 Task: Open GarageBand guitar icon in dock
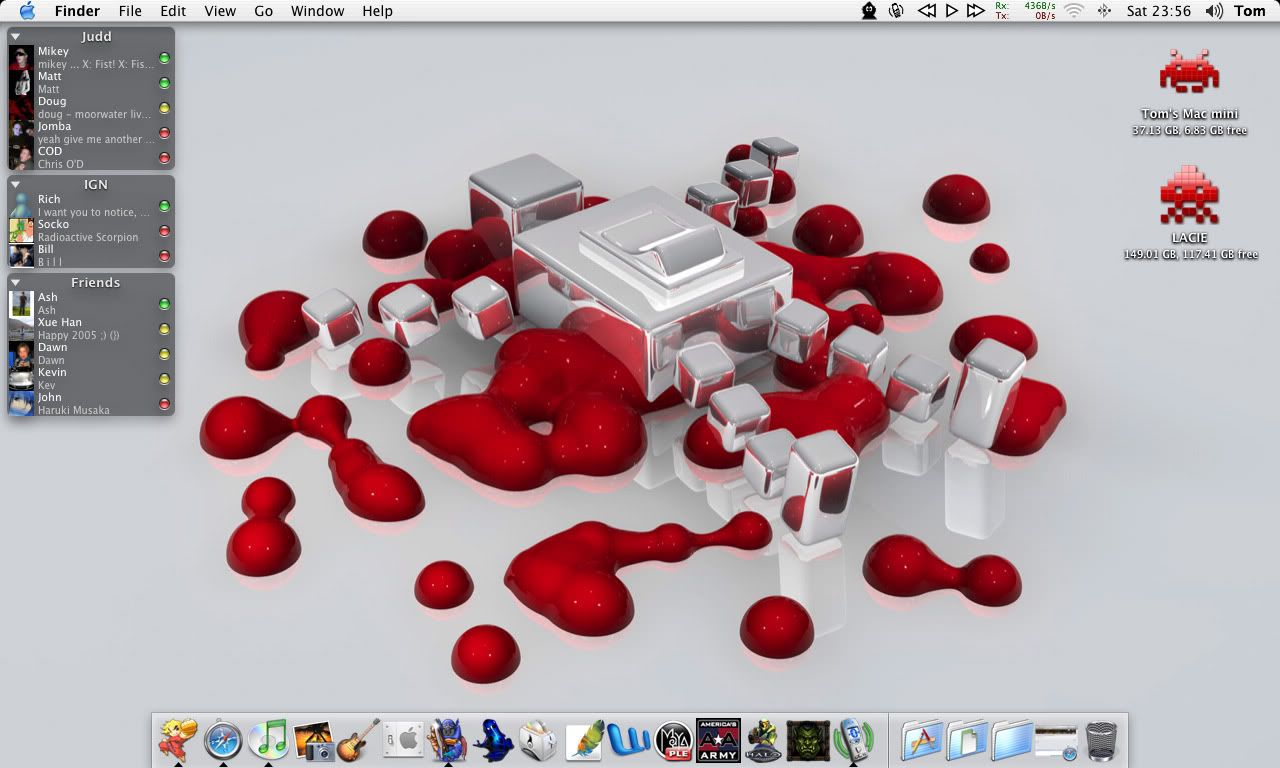coord(358,741)
